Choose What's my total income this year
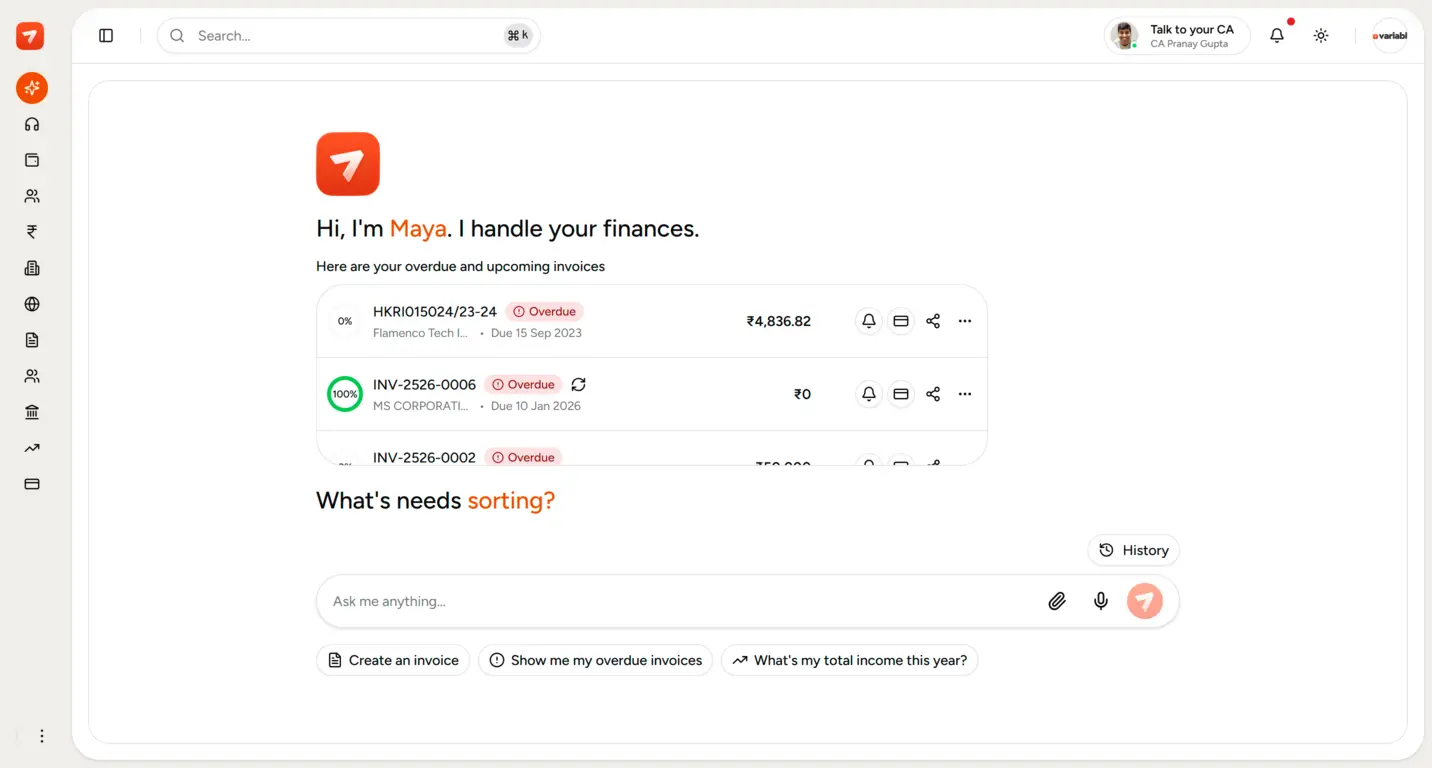The width and height of the screenshot is (1432, 768). [850, 660]
